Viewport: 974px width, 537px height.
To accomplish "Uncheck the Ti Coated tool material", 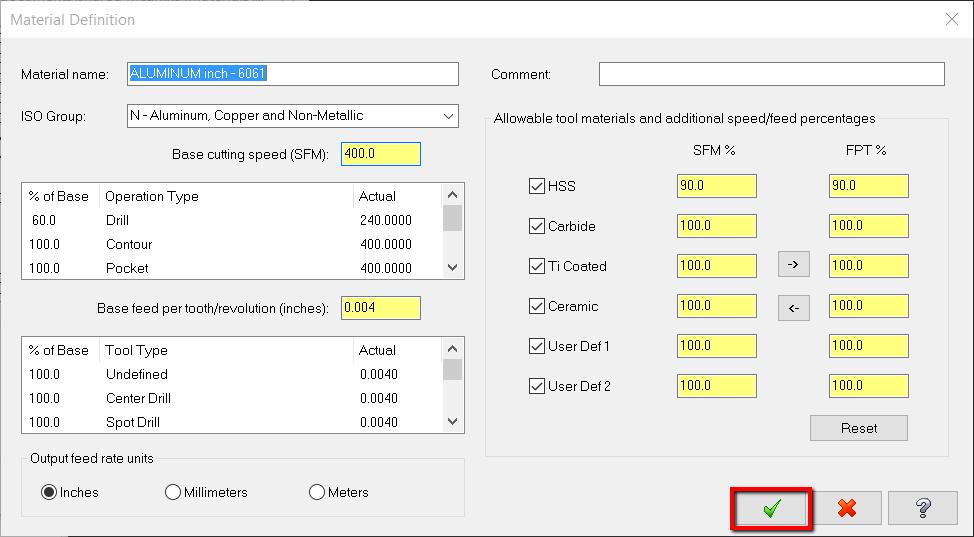I will (537, 266).
